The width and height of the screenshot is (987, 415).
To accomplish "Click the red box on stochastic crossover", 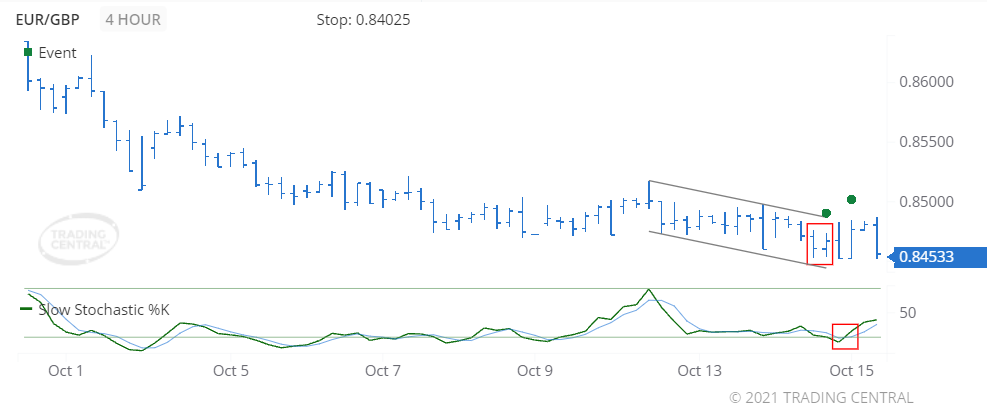I will pyautogui.click(x=845, y=336).
